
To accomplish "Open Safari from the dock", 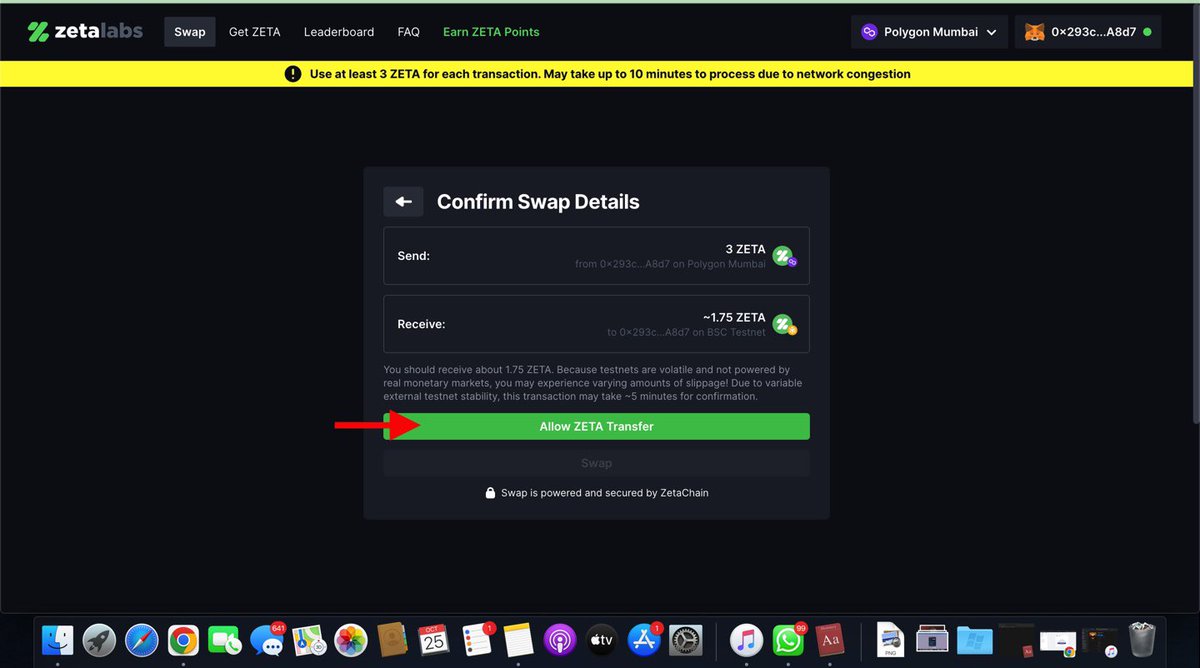I will pos(141,639).
